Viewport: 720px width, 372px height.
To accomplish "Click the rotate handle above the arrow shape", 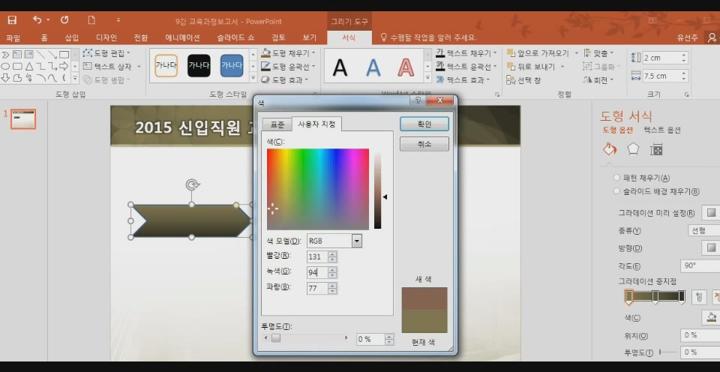I will tap(192, 185).
